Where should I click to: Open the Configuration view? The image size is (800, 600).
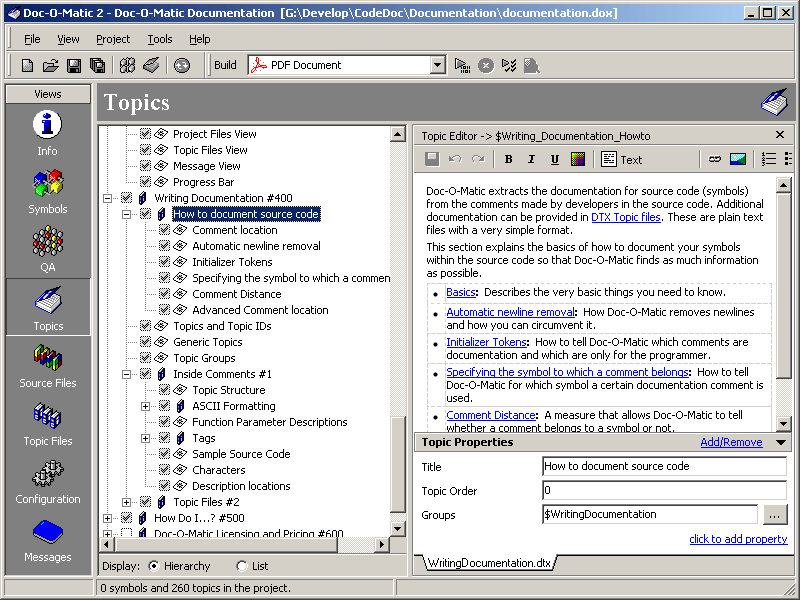point(47,481)
